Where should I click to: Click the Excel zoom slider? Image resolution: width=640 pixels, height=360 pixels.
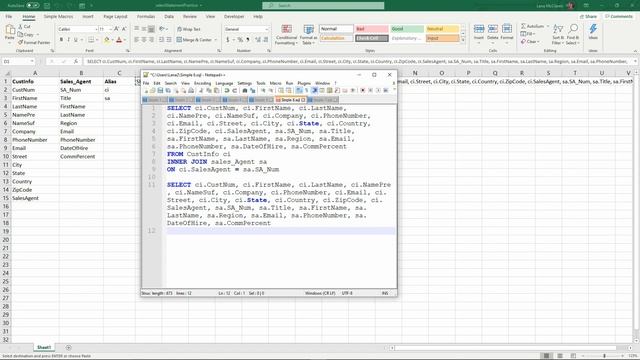point(604,356)
